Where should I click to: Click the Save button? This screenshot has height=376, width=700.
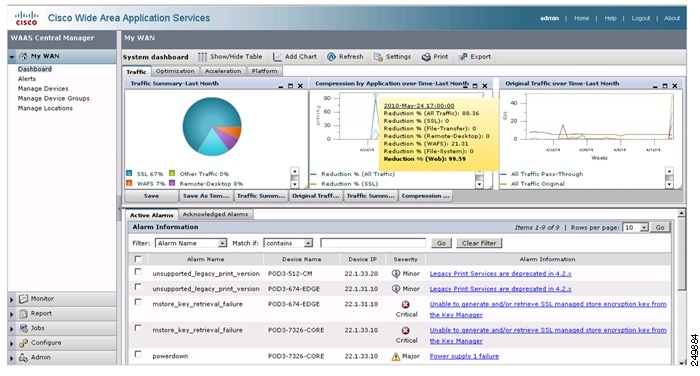[x=151, y=196]
